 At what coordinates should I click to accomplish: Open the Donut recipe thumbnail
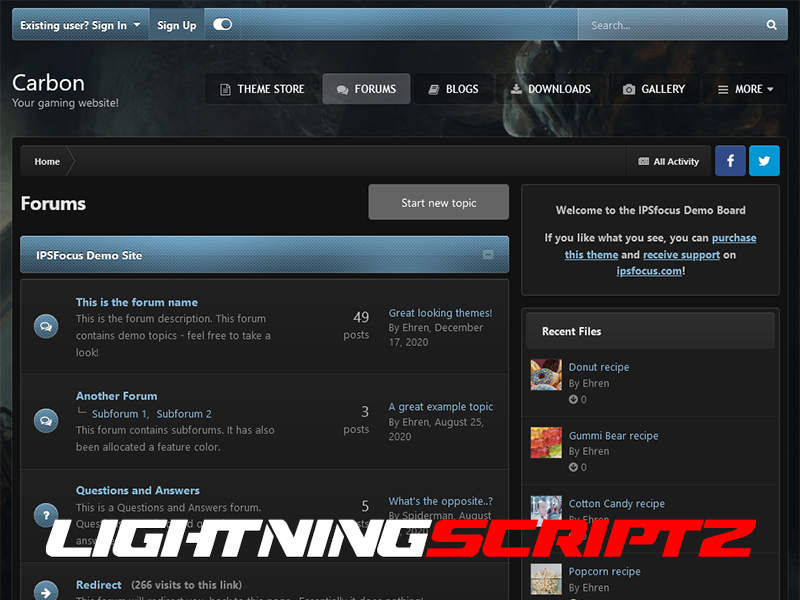coord(546,375)
